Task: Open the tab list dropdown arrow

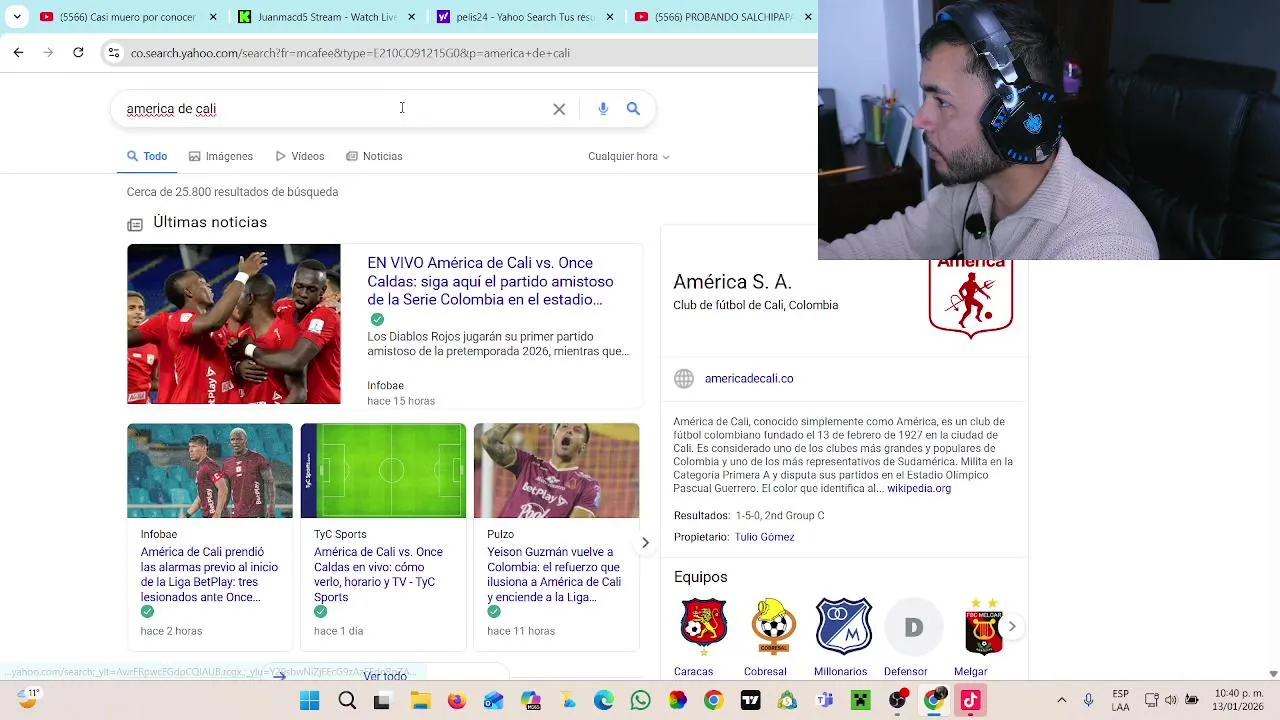Action: pyautogui.click(x=17, y=17)
